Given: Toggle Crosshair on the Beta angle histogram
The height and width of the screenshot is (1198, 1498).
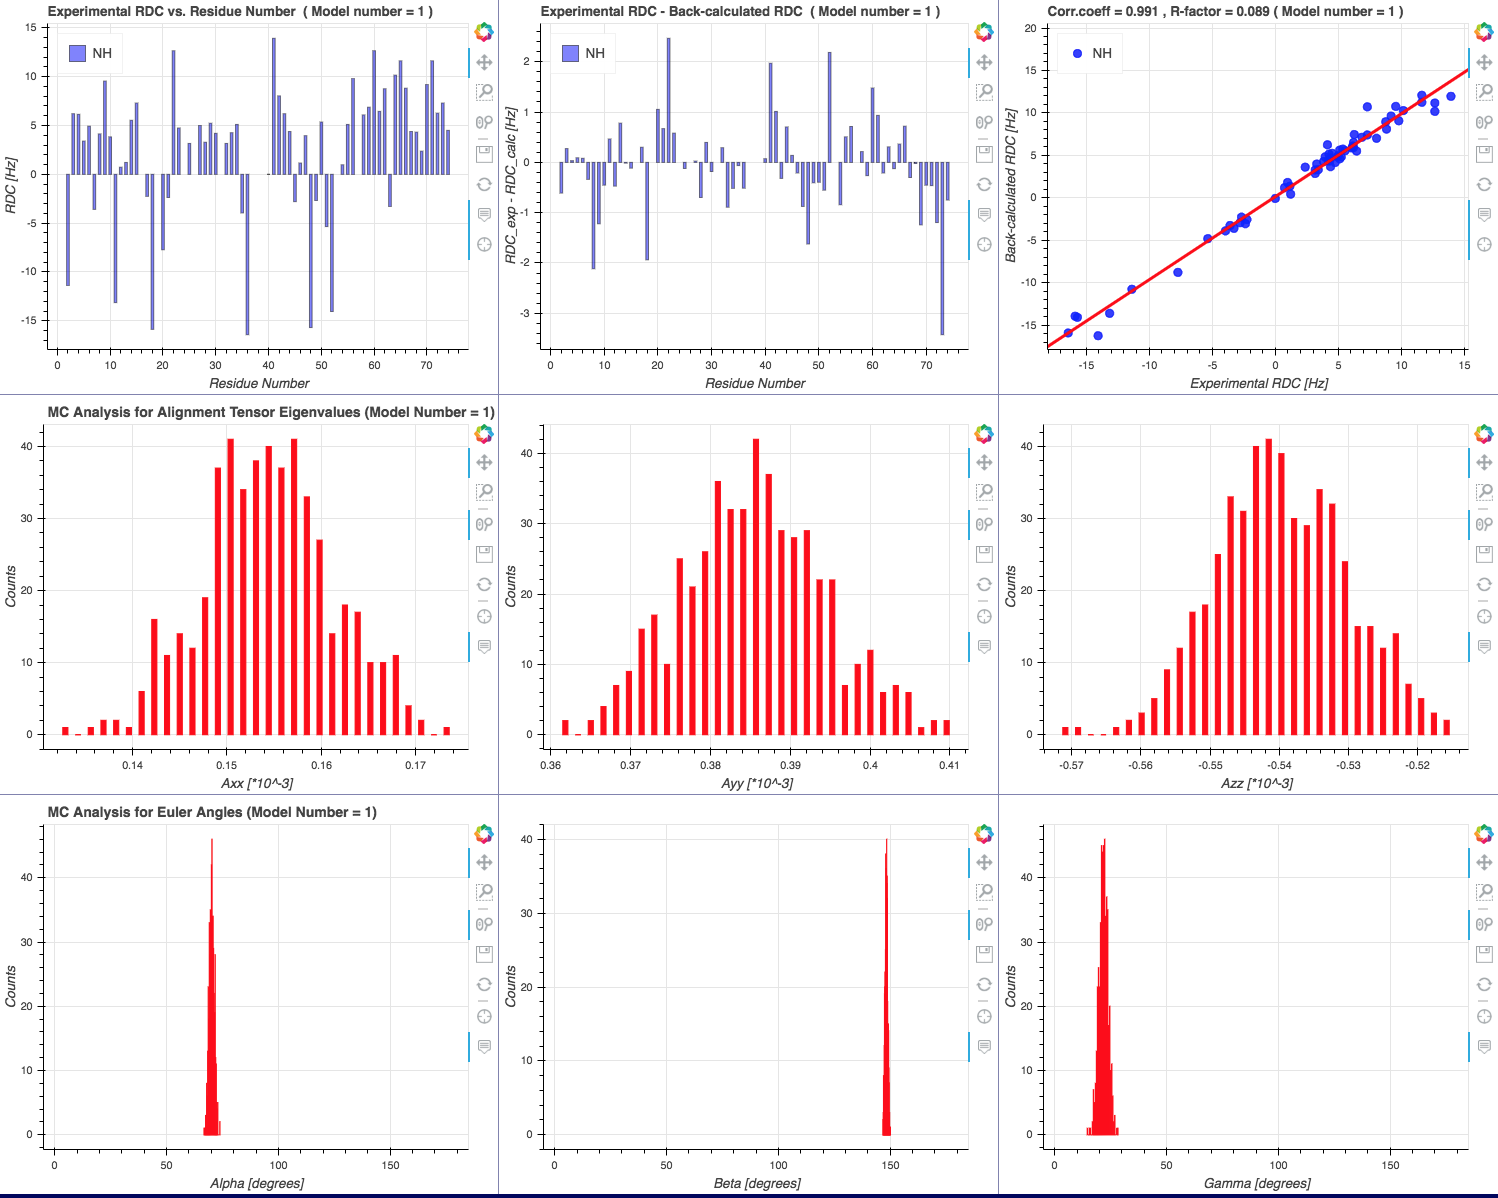Looking at the screenshot, I should (984, 1016).
